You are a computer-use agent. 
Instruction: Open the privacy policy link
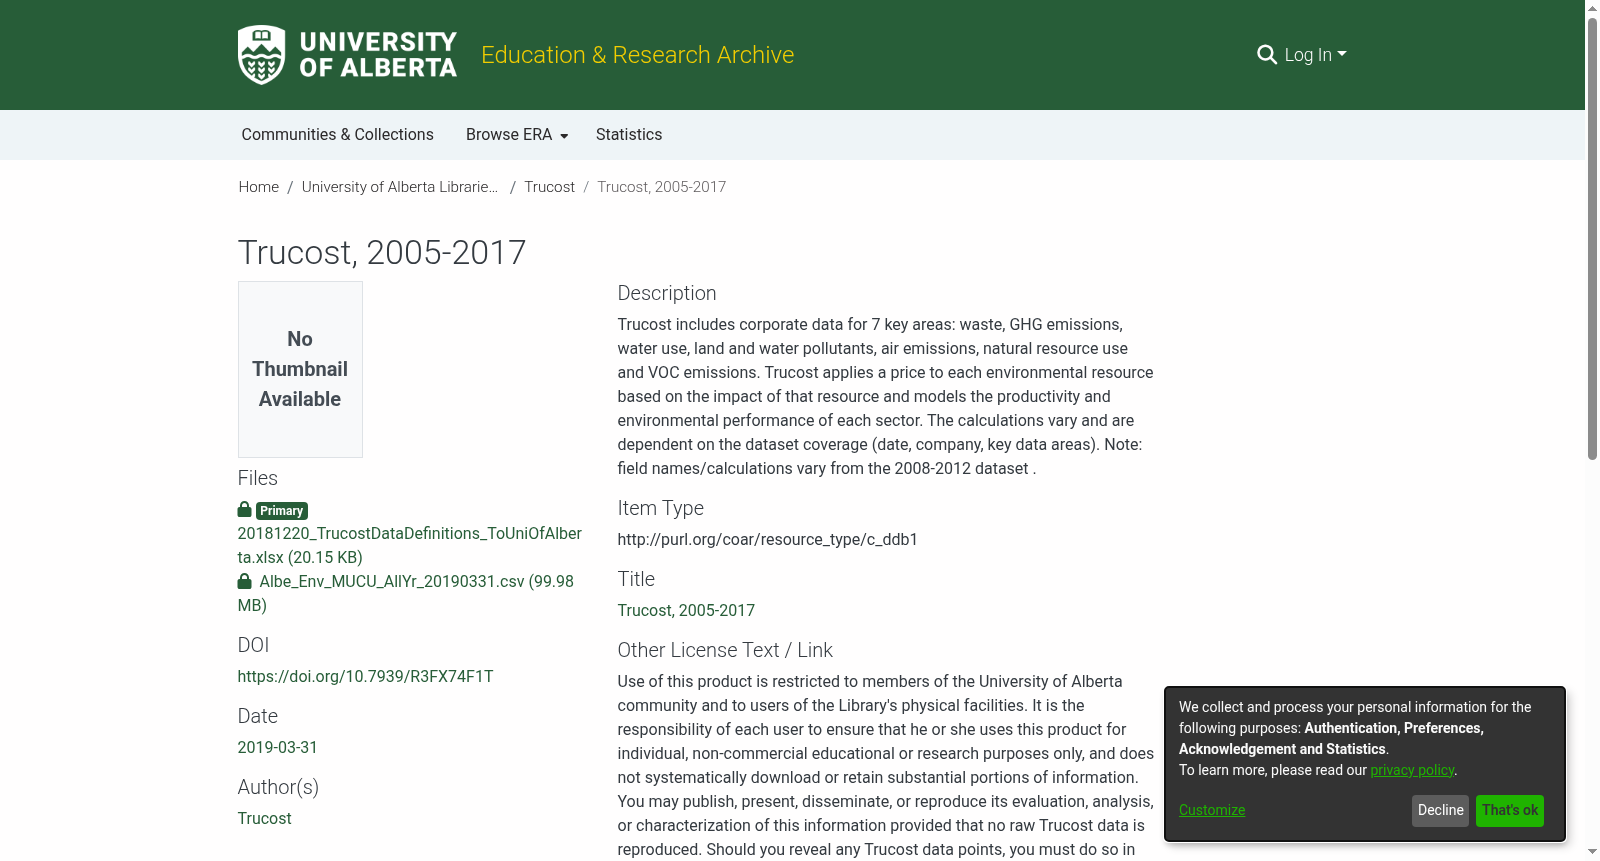tap(1412, 770)
